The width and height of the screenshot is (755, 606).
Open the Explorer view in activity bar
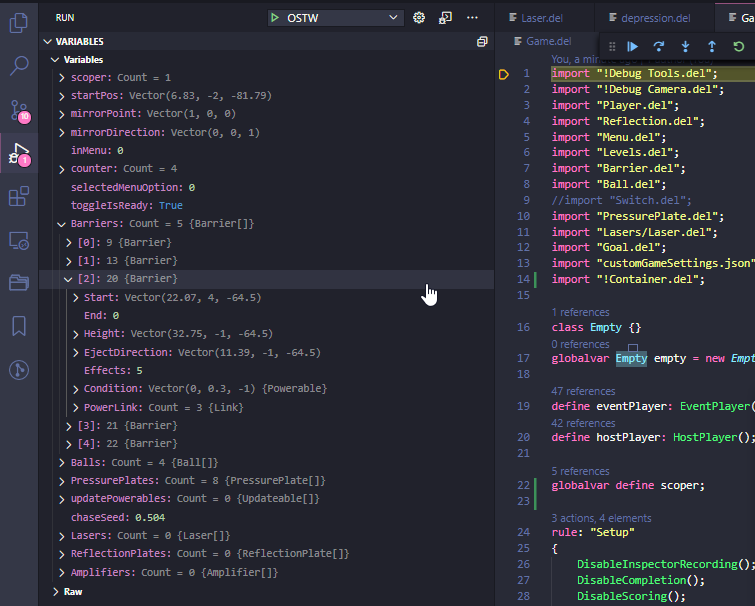[19, 21]
